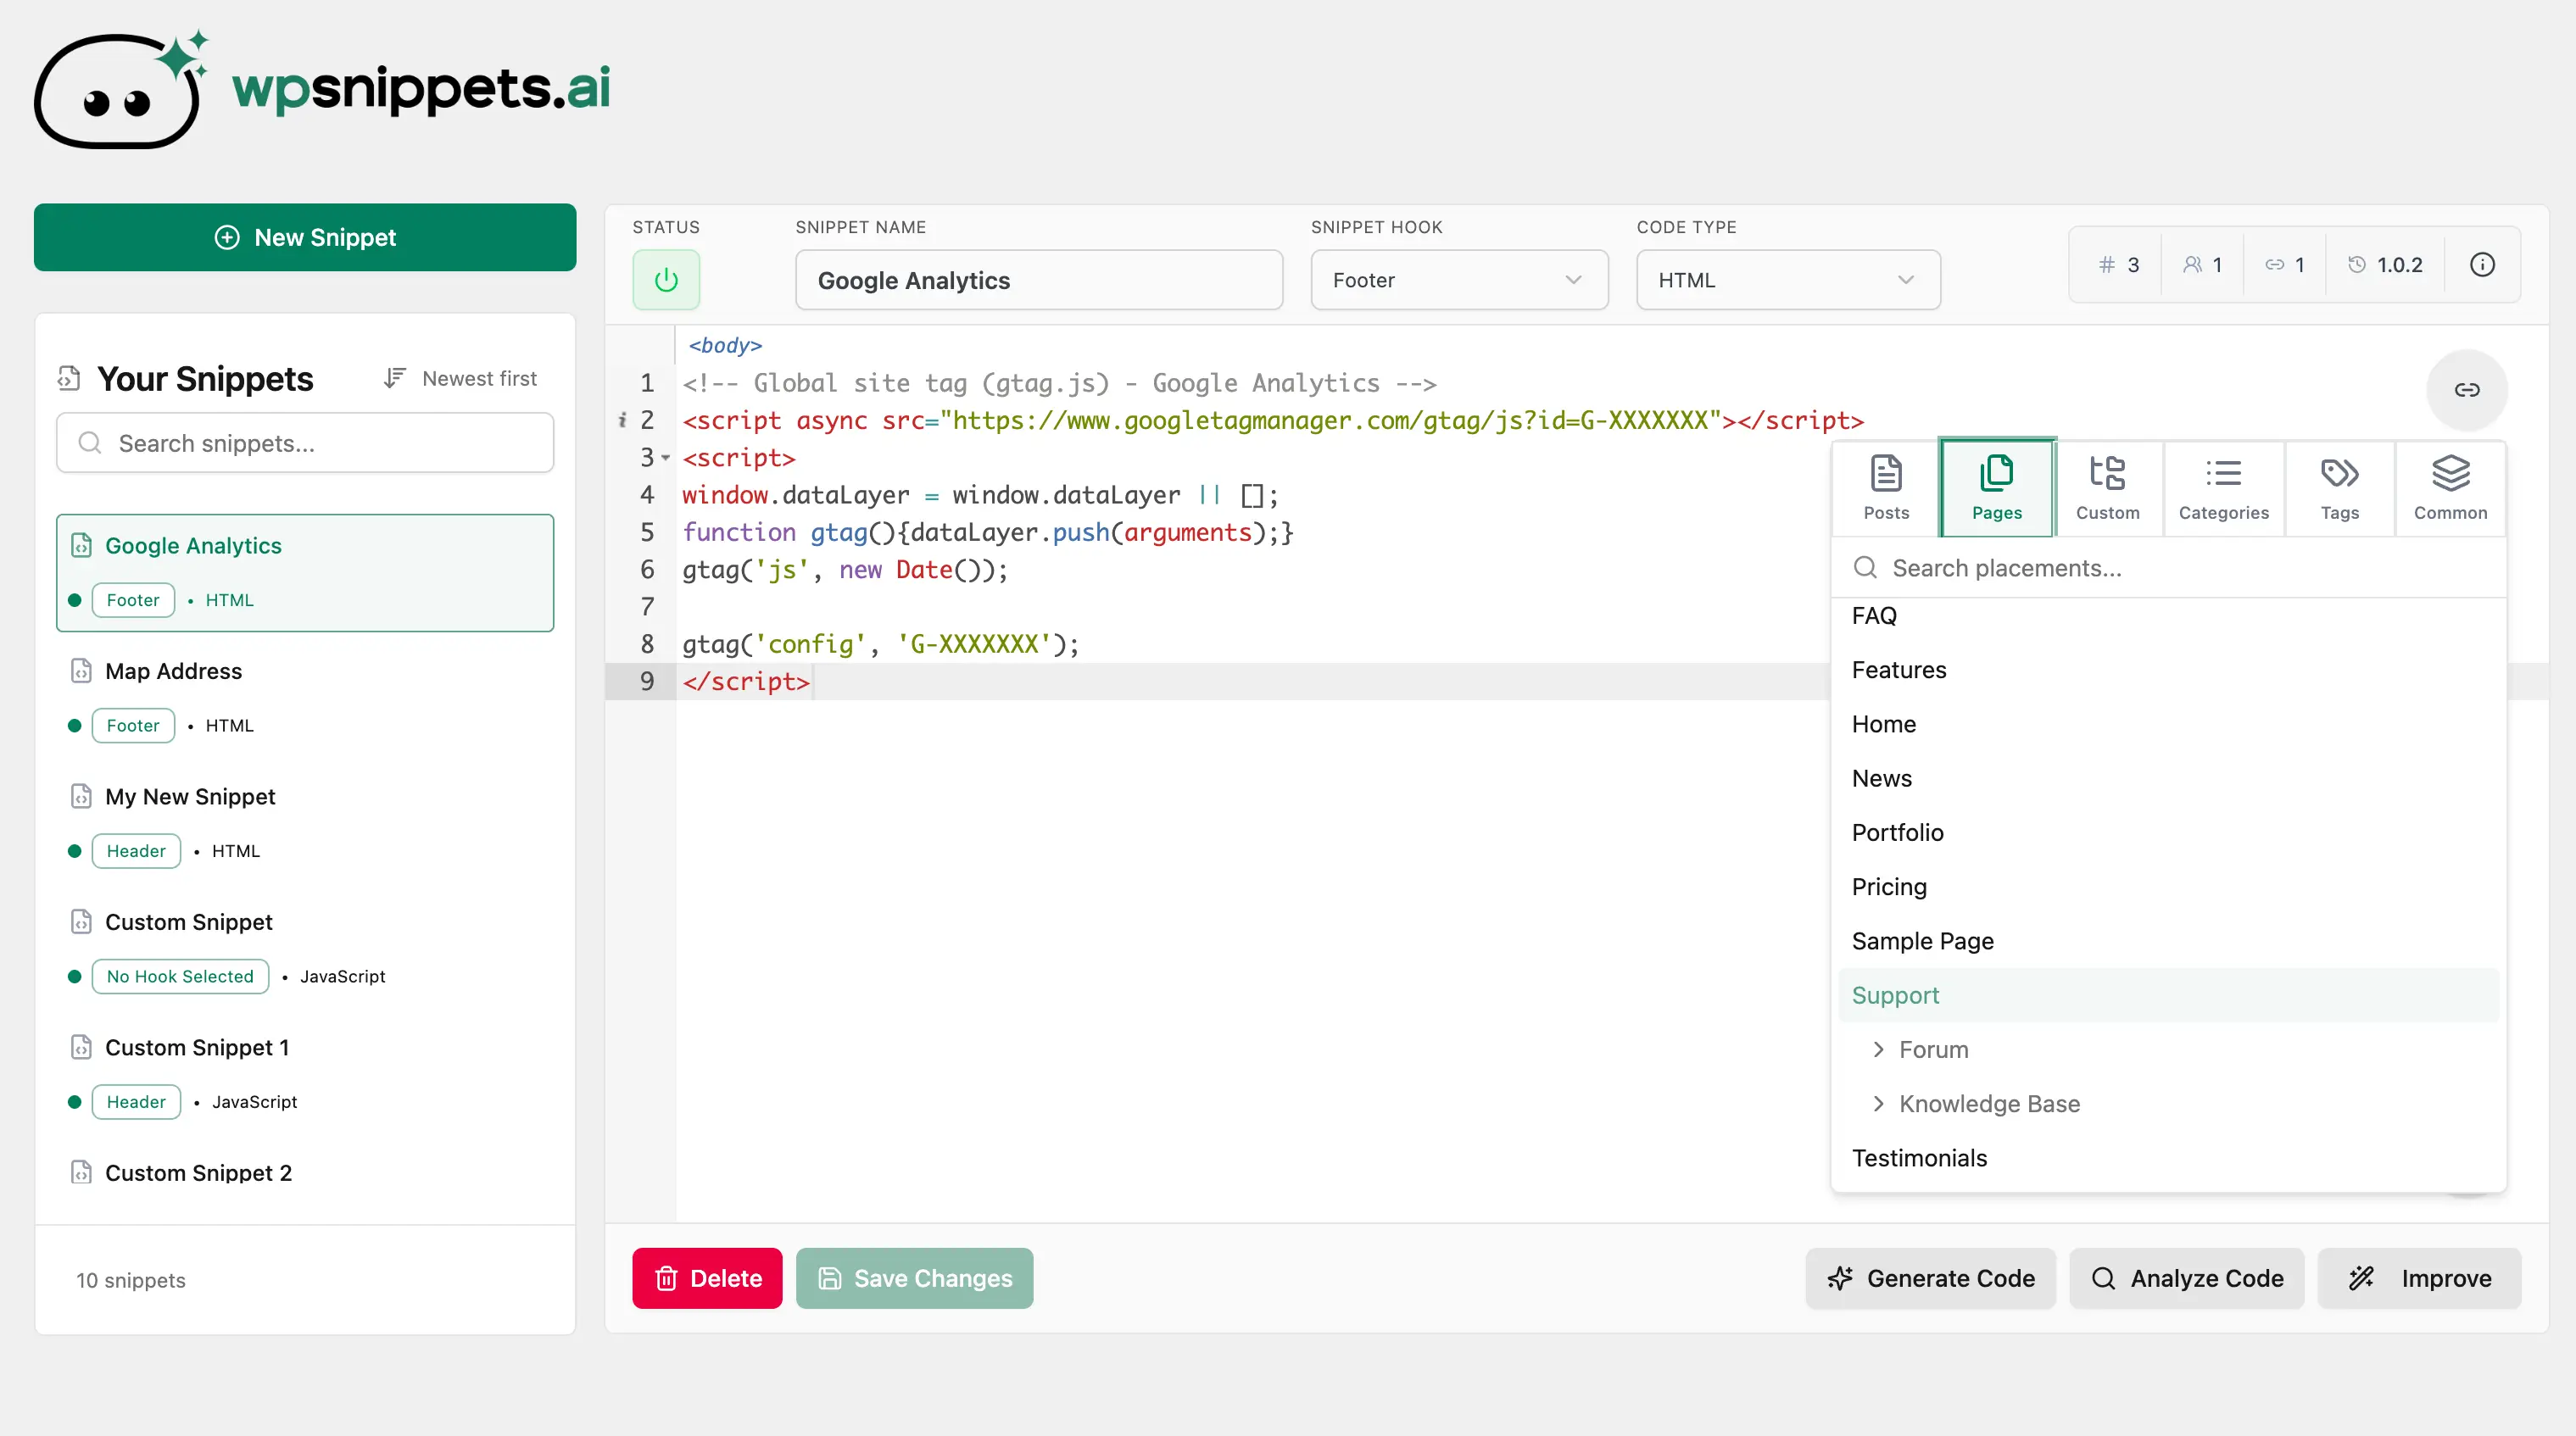Click the Save Changes button

click(914, 1278)
